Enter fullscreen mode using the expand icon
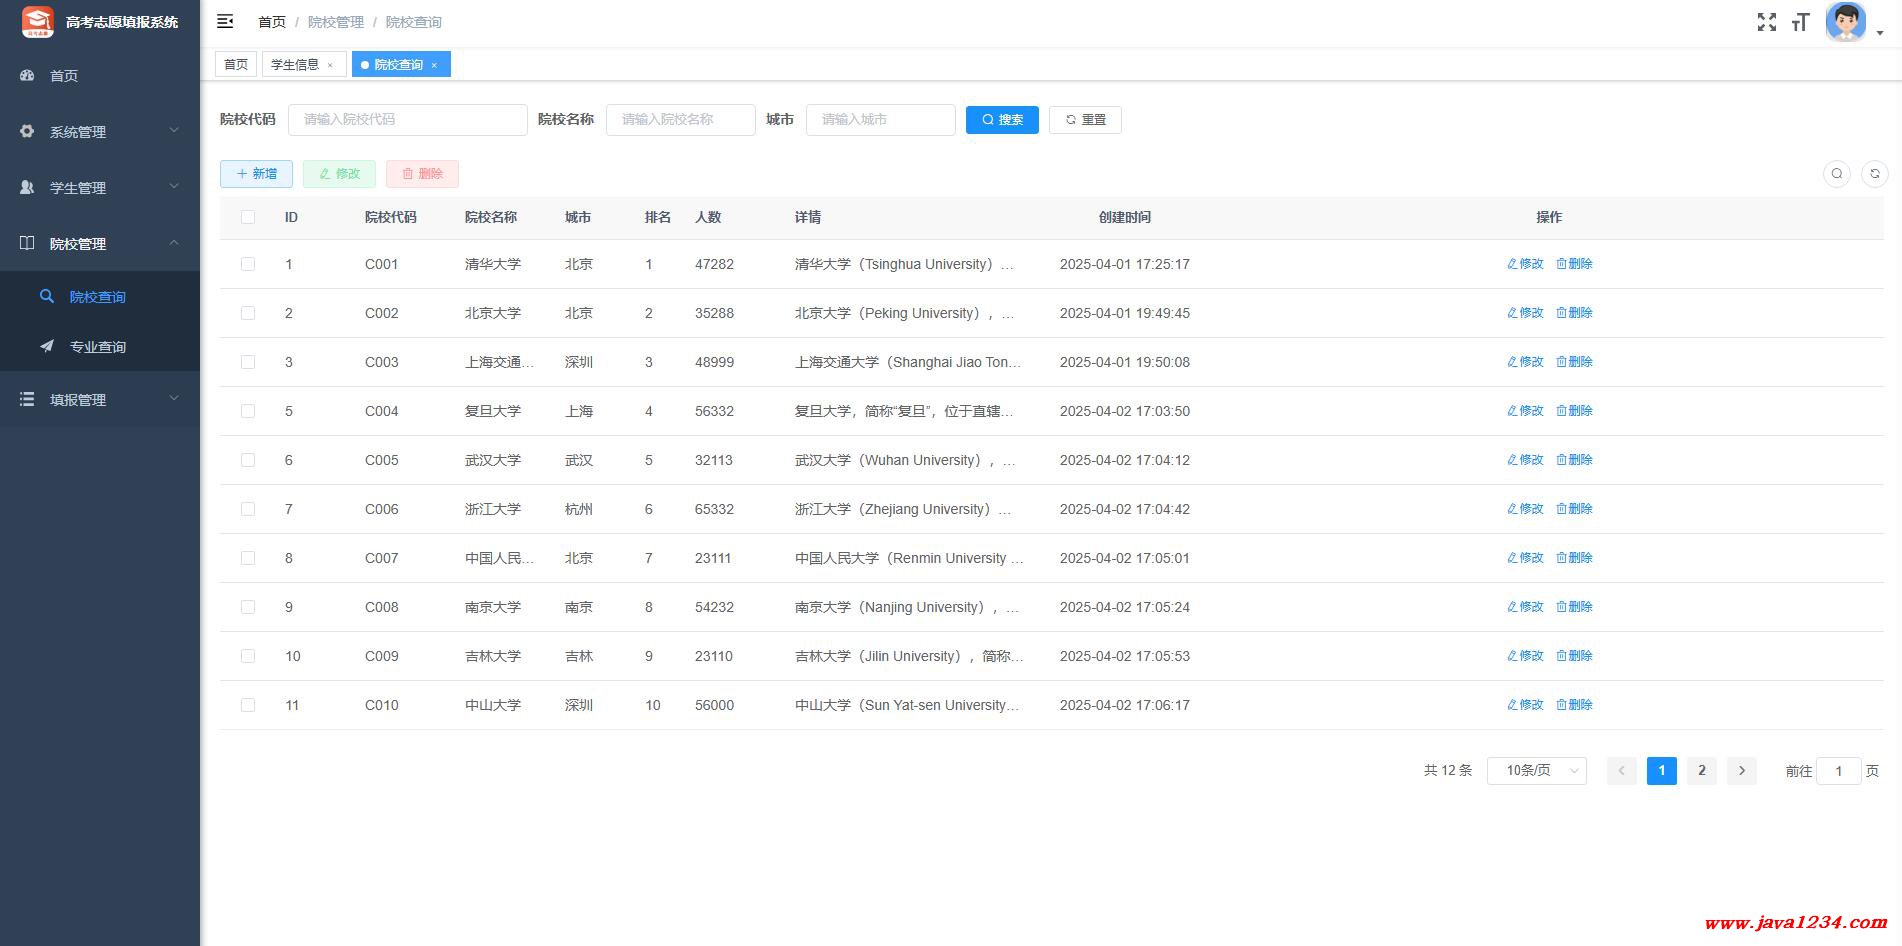This screenshot has height=946, width=1902. [x=1766, y=22]
